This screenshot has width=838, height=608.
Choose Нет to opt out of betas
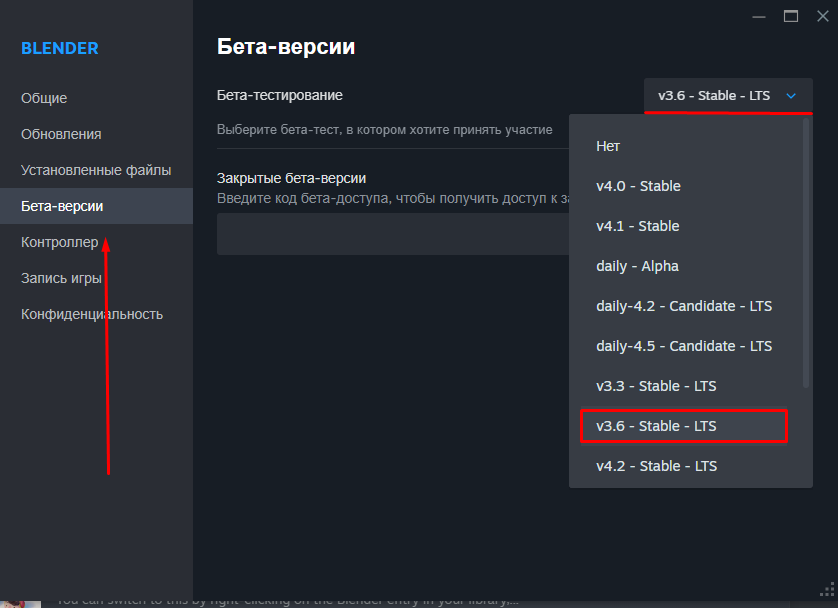point(608,146)
